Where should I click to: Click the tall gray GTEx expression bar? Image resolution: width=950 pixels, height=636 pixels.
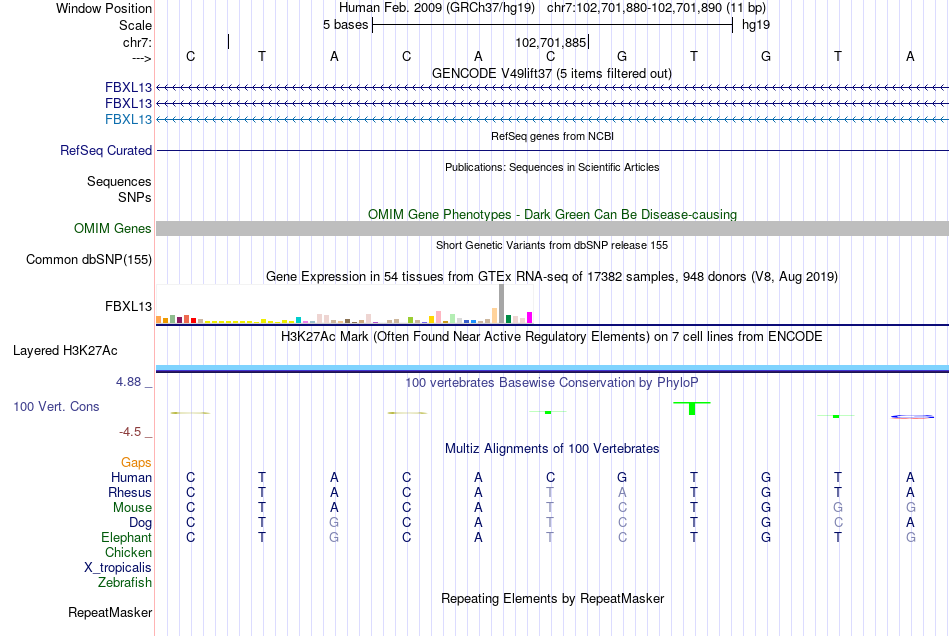click(502, 303)
